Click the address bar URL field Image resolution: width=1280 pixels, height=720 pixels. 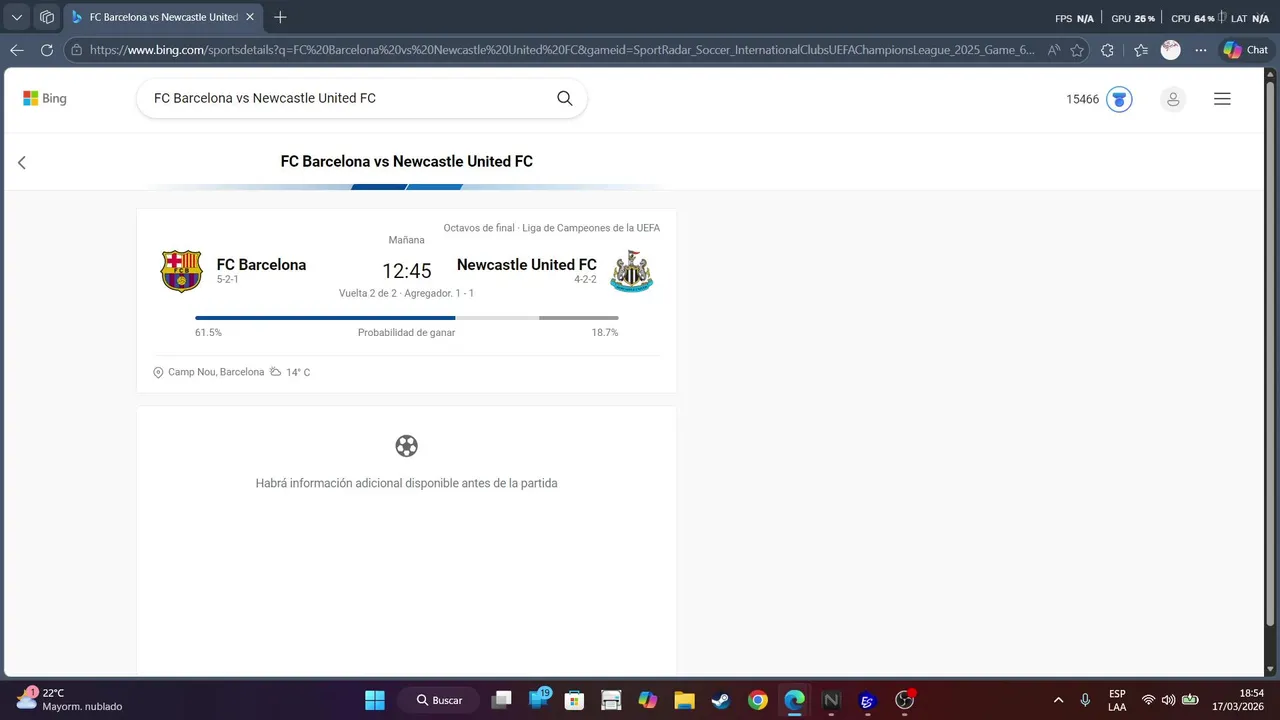[562, 50]
